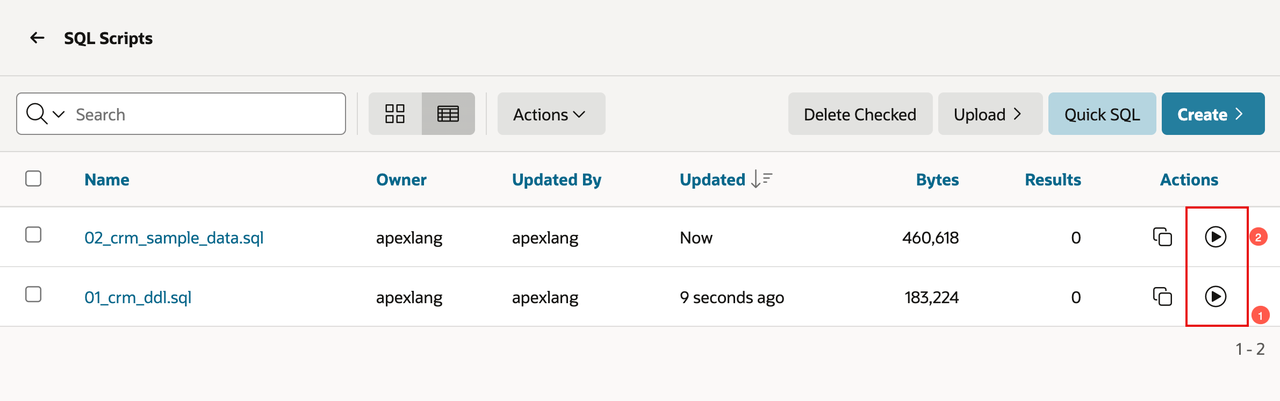Go back using the left arrow icon
Screen dimensions: 1280x401
point(37,38)
